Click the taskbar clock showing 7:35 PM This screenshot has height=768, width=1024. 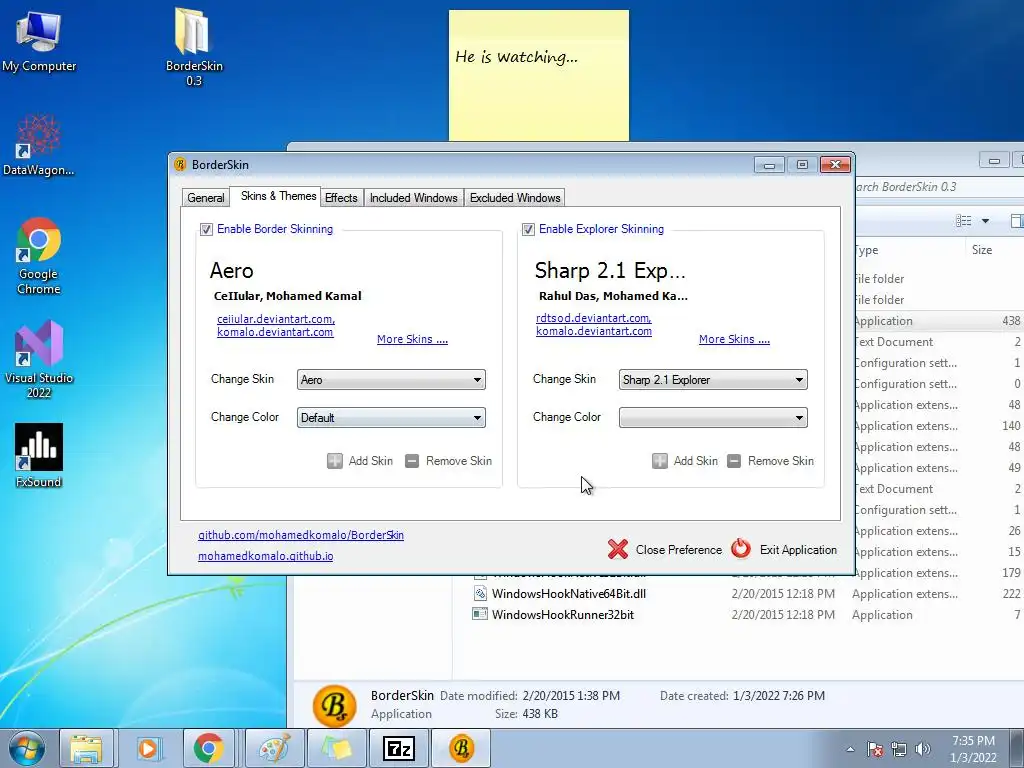973,749
